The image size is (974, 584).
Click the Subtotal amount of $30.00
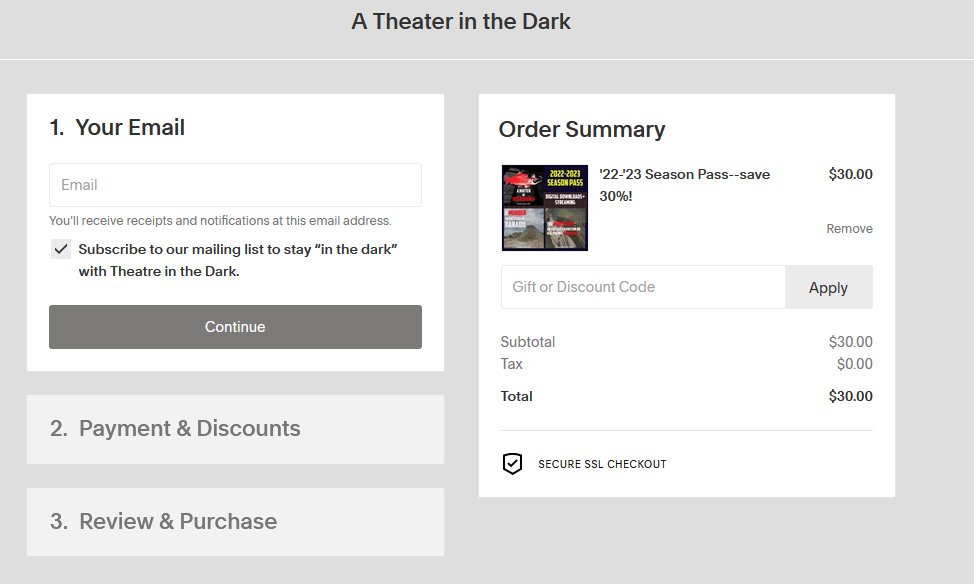point(850,341)
